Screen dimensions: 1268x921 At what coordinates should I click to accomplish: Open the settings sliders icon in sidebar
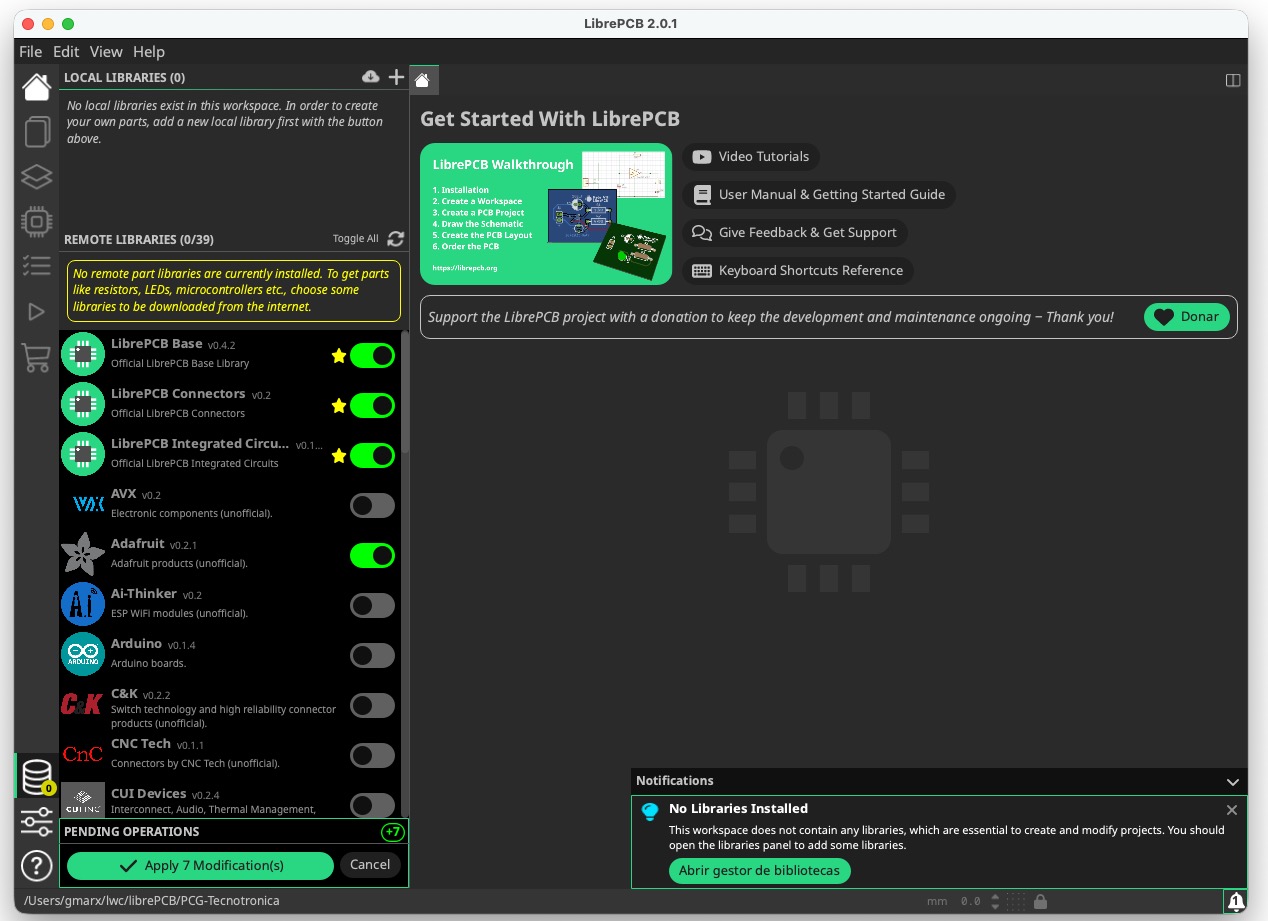point(36,823)
